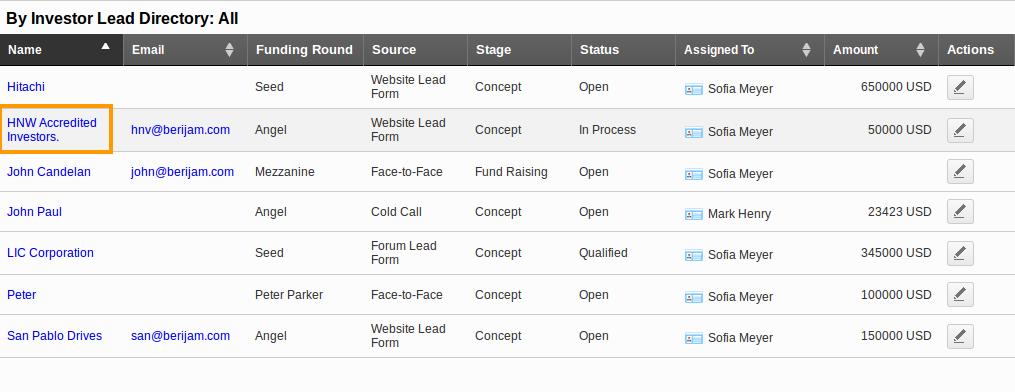The height and width of the screenshot is (392, 1015).
Task: Click the edit pencil icon for Hitachi
Action: pos(960,87)
